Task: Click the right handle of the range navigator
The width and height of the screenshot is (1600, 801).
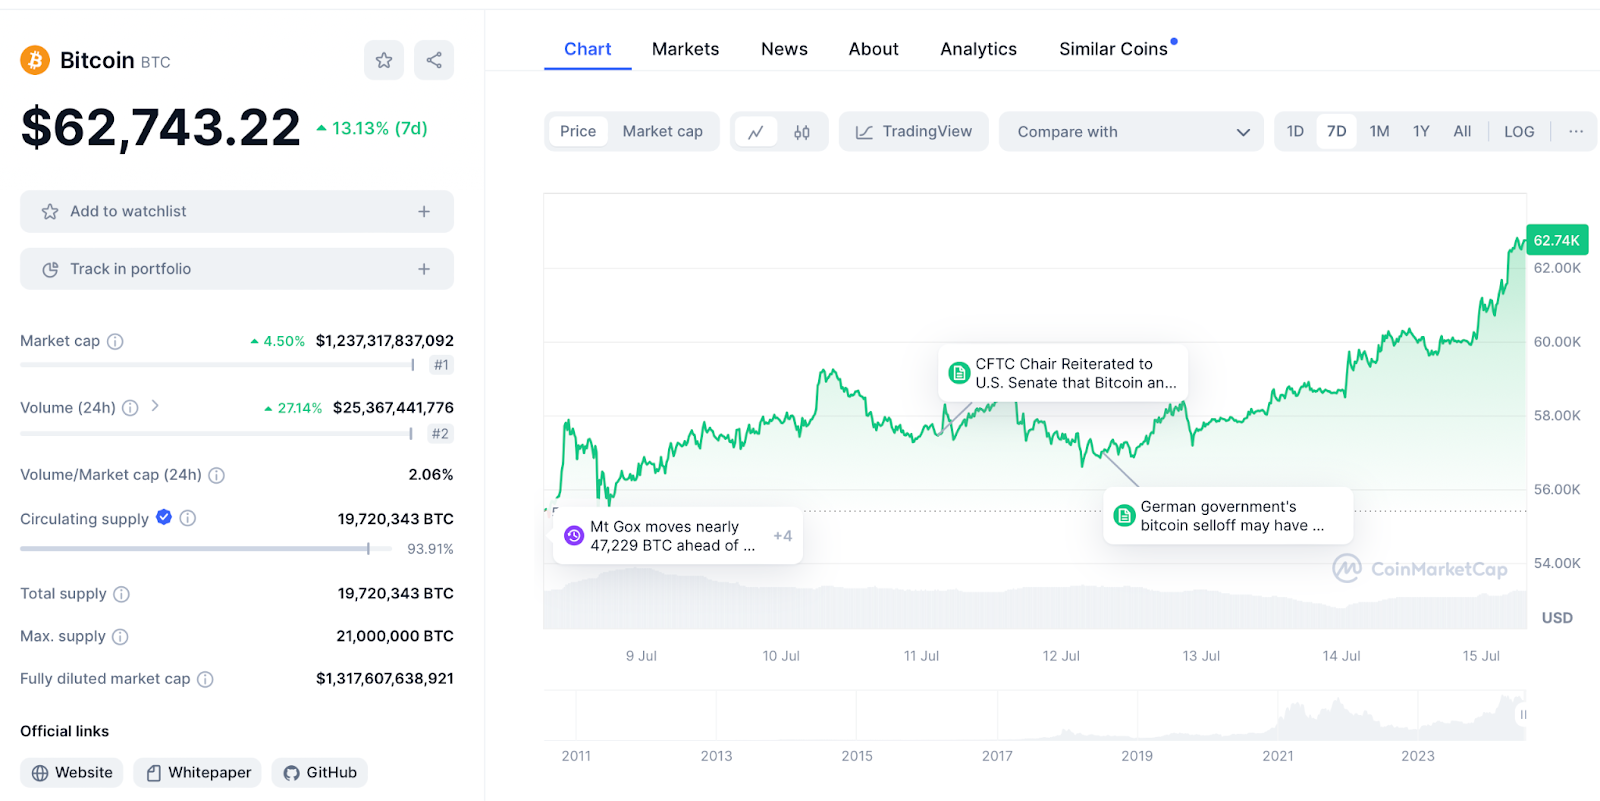Action: tap(1523, 715)
